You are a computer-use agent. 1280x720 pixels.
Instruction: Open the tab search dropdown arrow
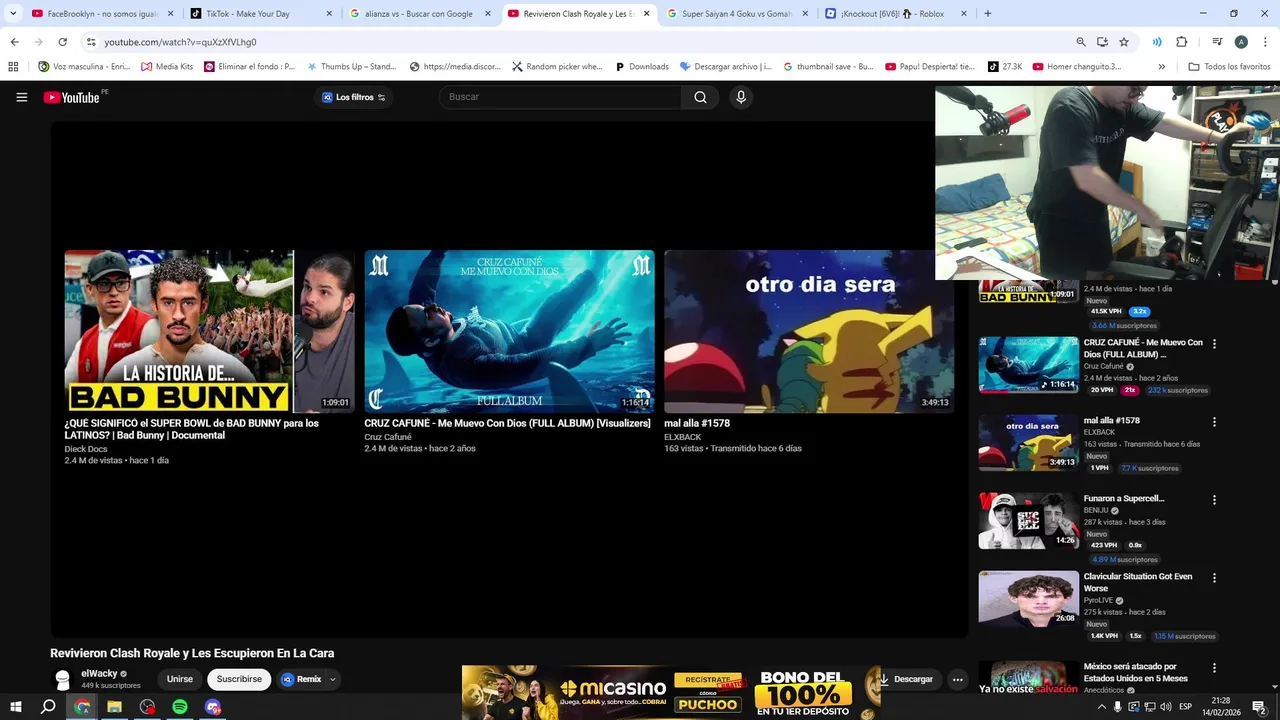pos(13,14)
